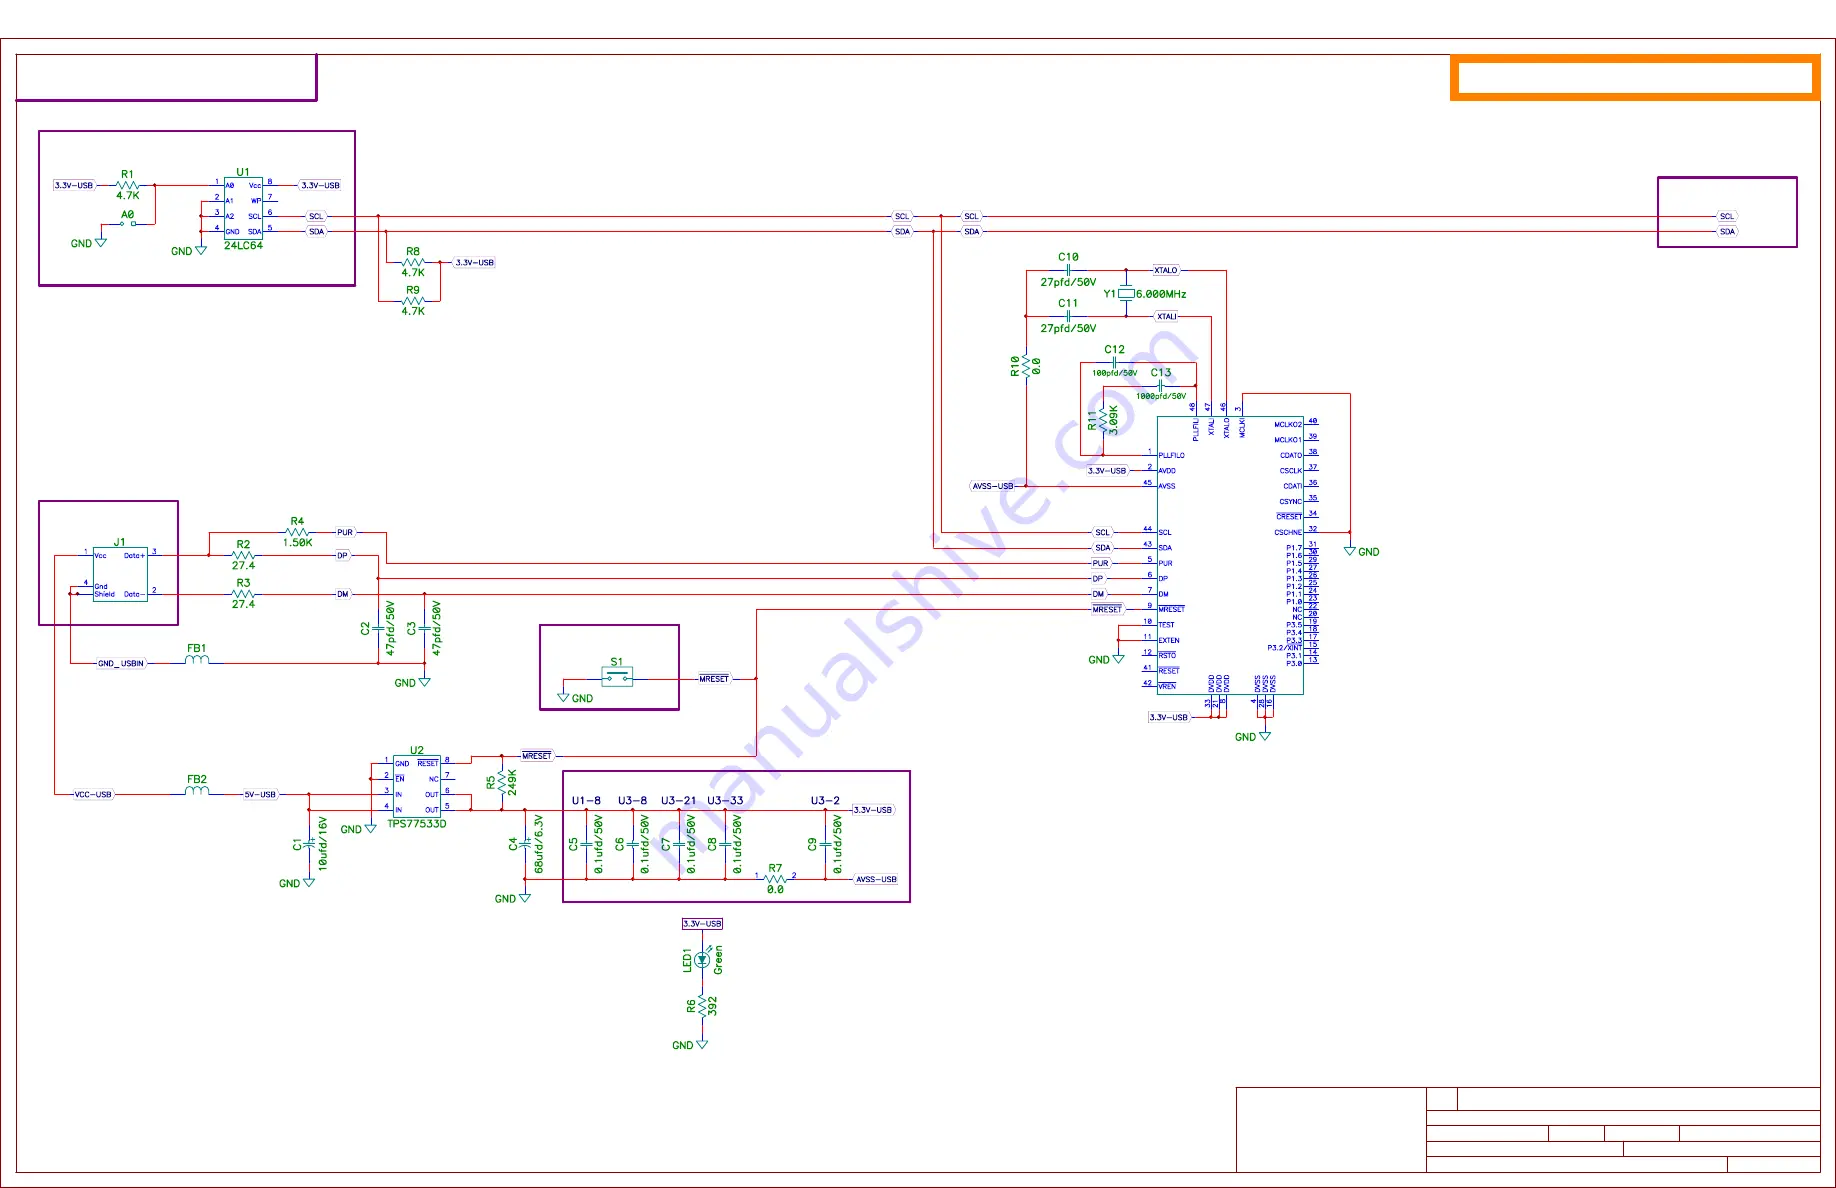Select the GND_USBIN net label
1836x1188 pixels.
(121, 664)
